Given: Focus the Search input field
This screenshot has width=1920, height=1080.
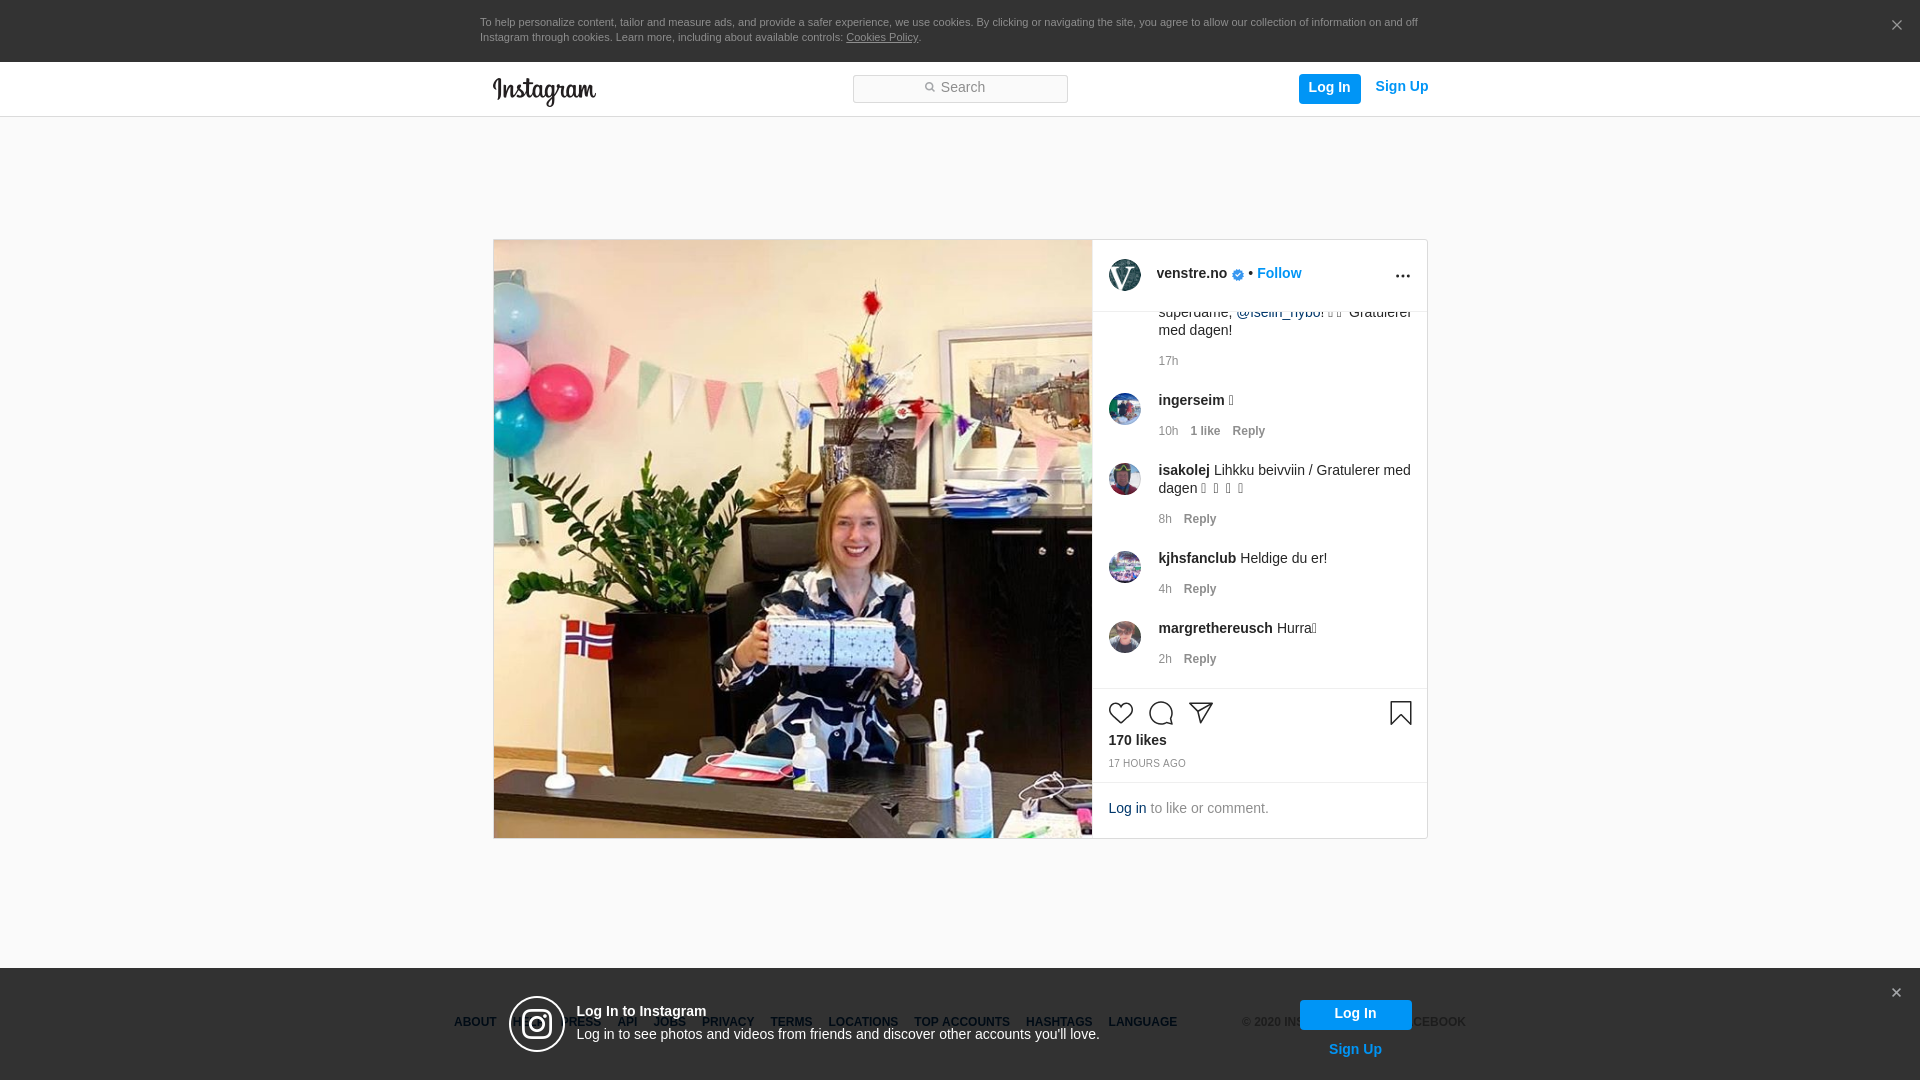Looking at the screenshot, I should (960, 89).
